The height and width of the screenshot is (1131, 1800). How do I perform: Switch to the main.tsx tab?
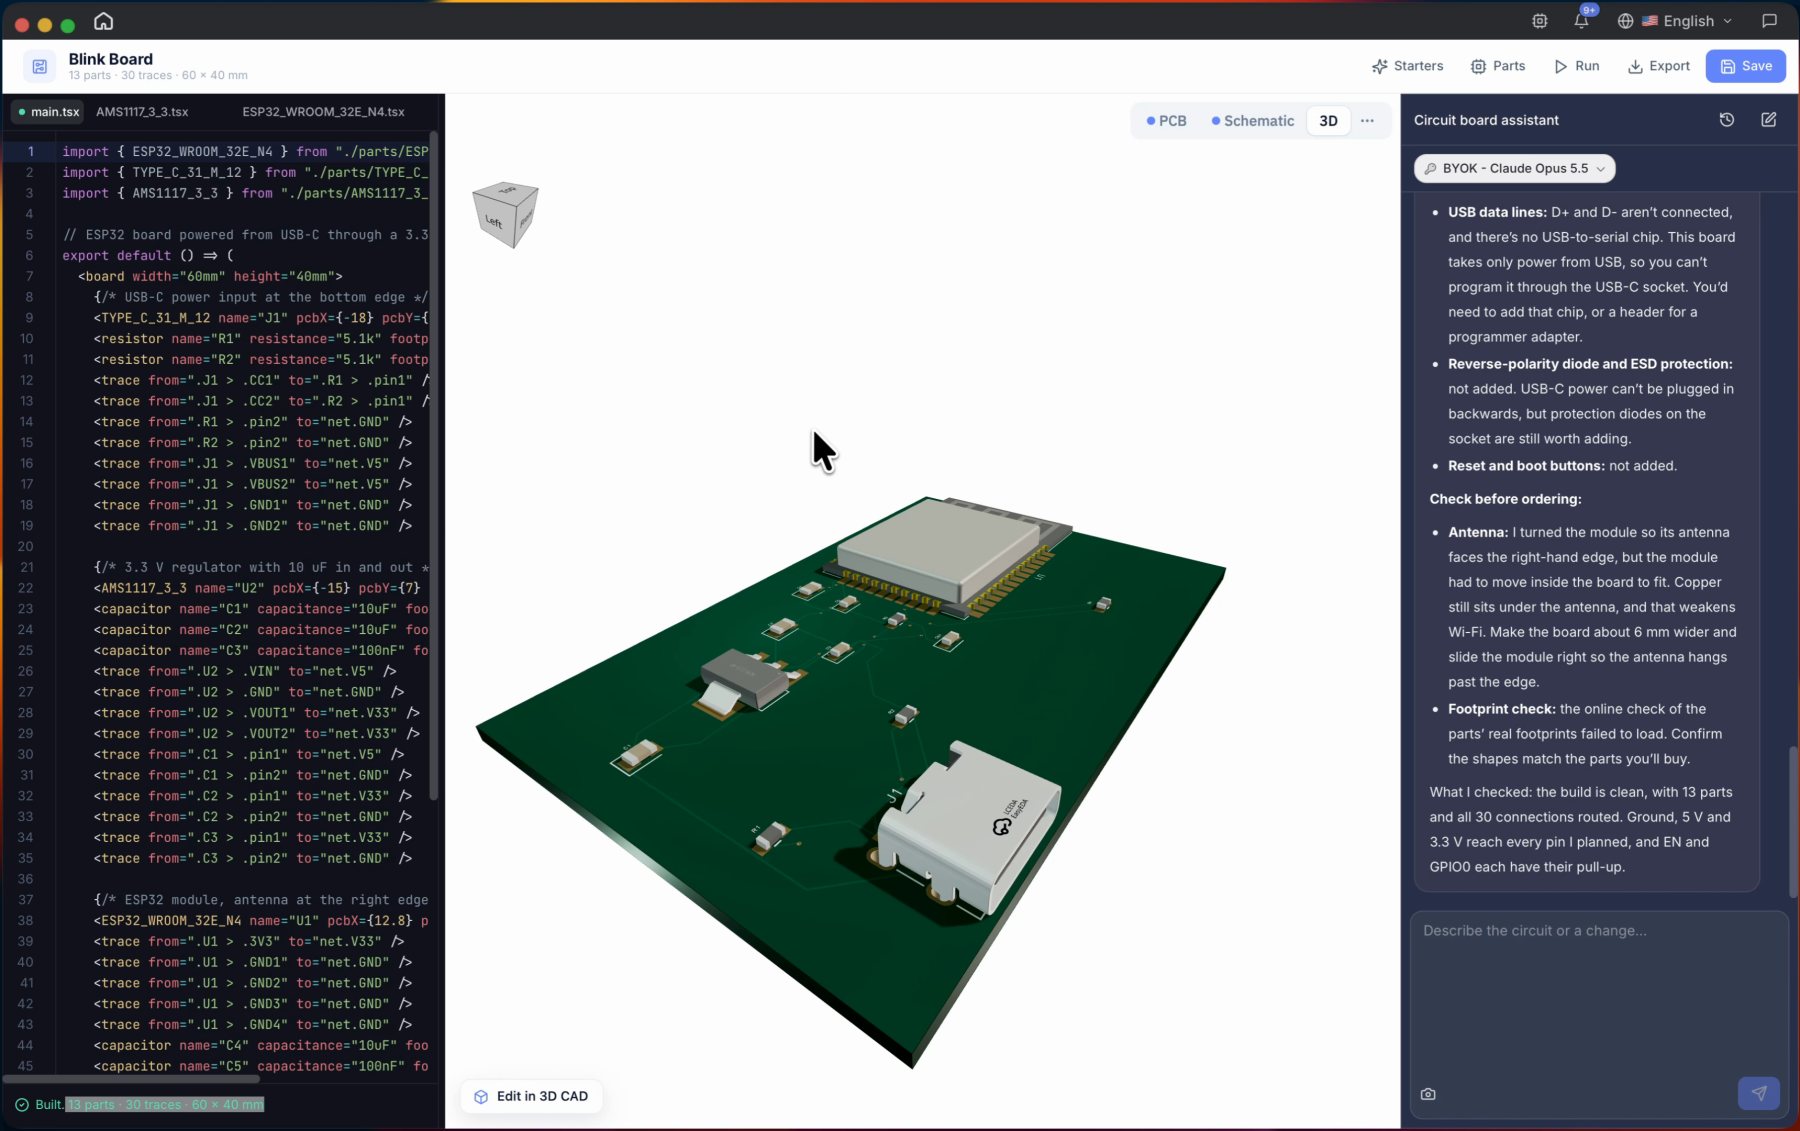click(47, 112)
